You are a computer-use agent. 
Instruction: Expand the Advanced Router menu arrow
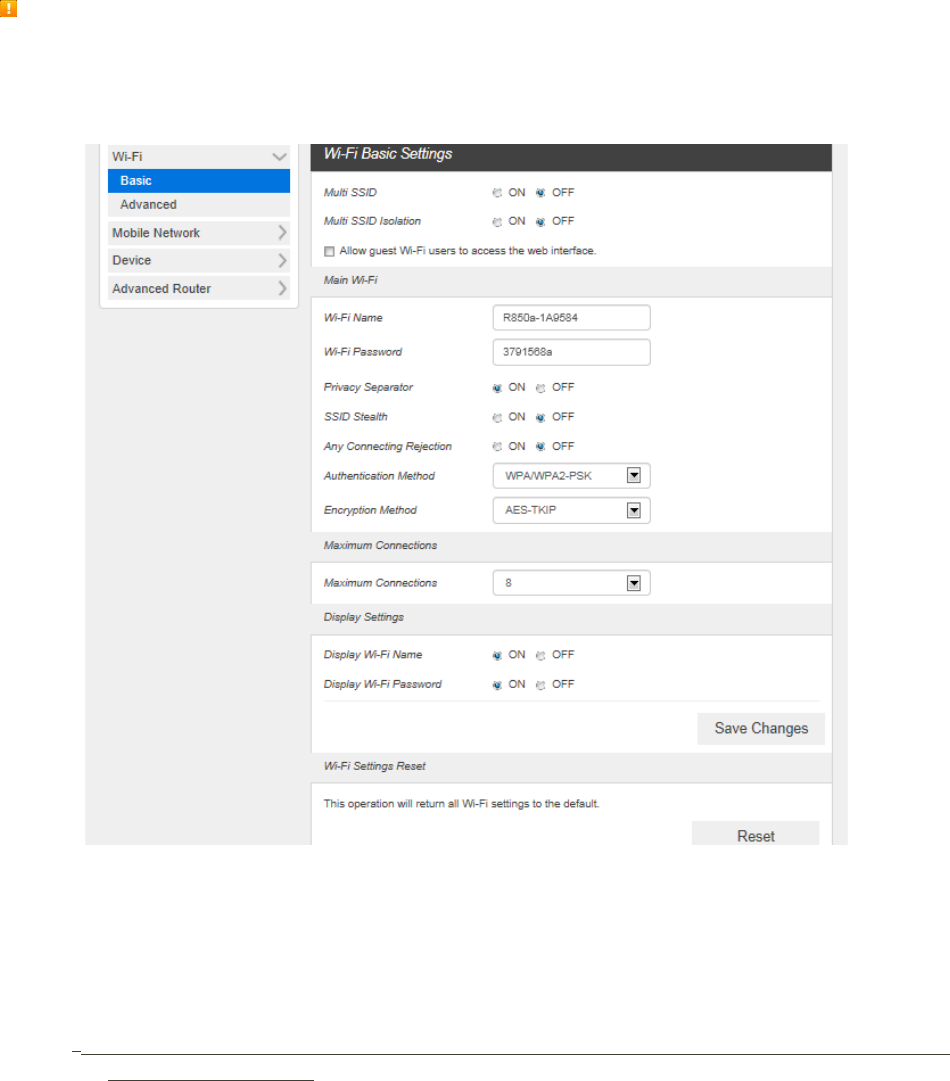click(x=282, y=288)
